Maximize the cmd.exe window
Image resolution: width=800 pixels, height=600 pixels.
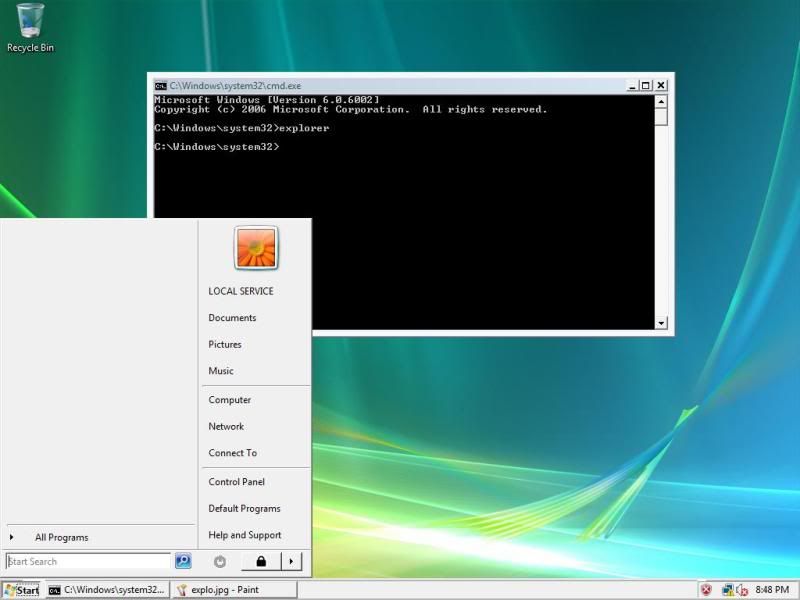pos(645,86)
